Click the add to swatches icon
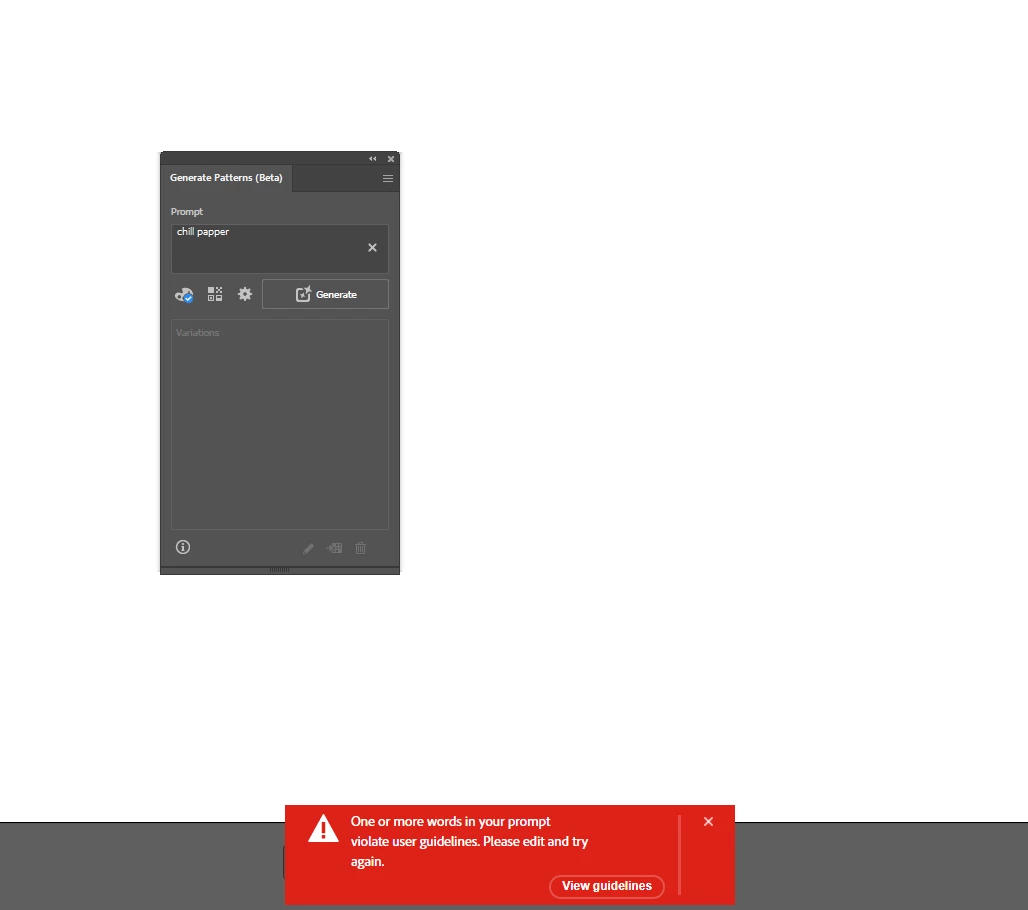The width and height of the screenshot is (1028, 910). tap(334, 547)
